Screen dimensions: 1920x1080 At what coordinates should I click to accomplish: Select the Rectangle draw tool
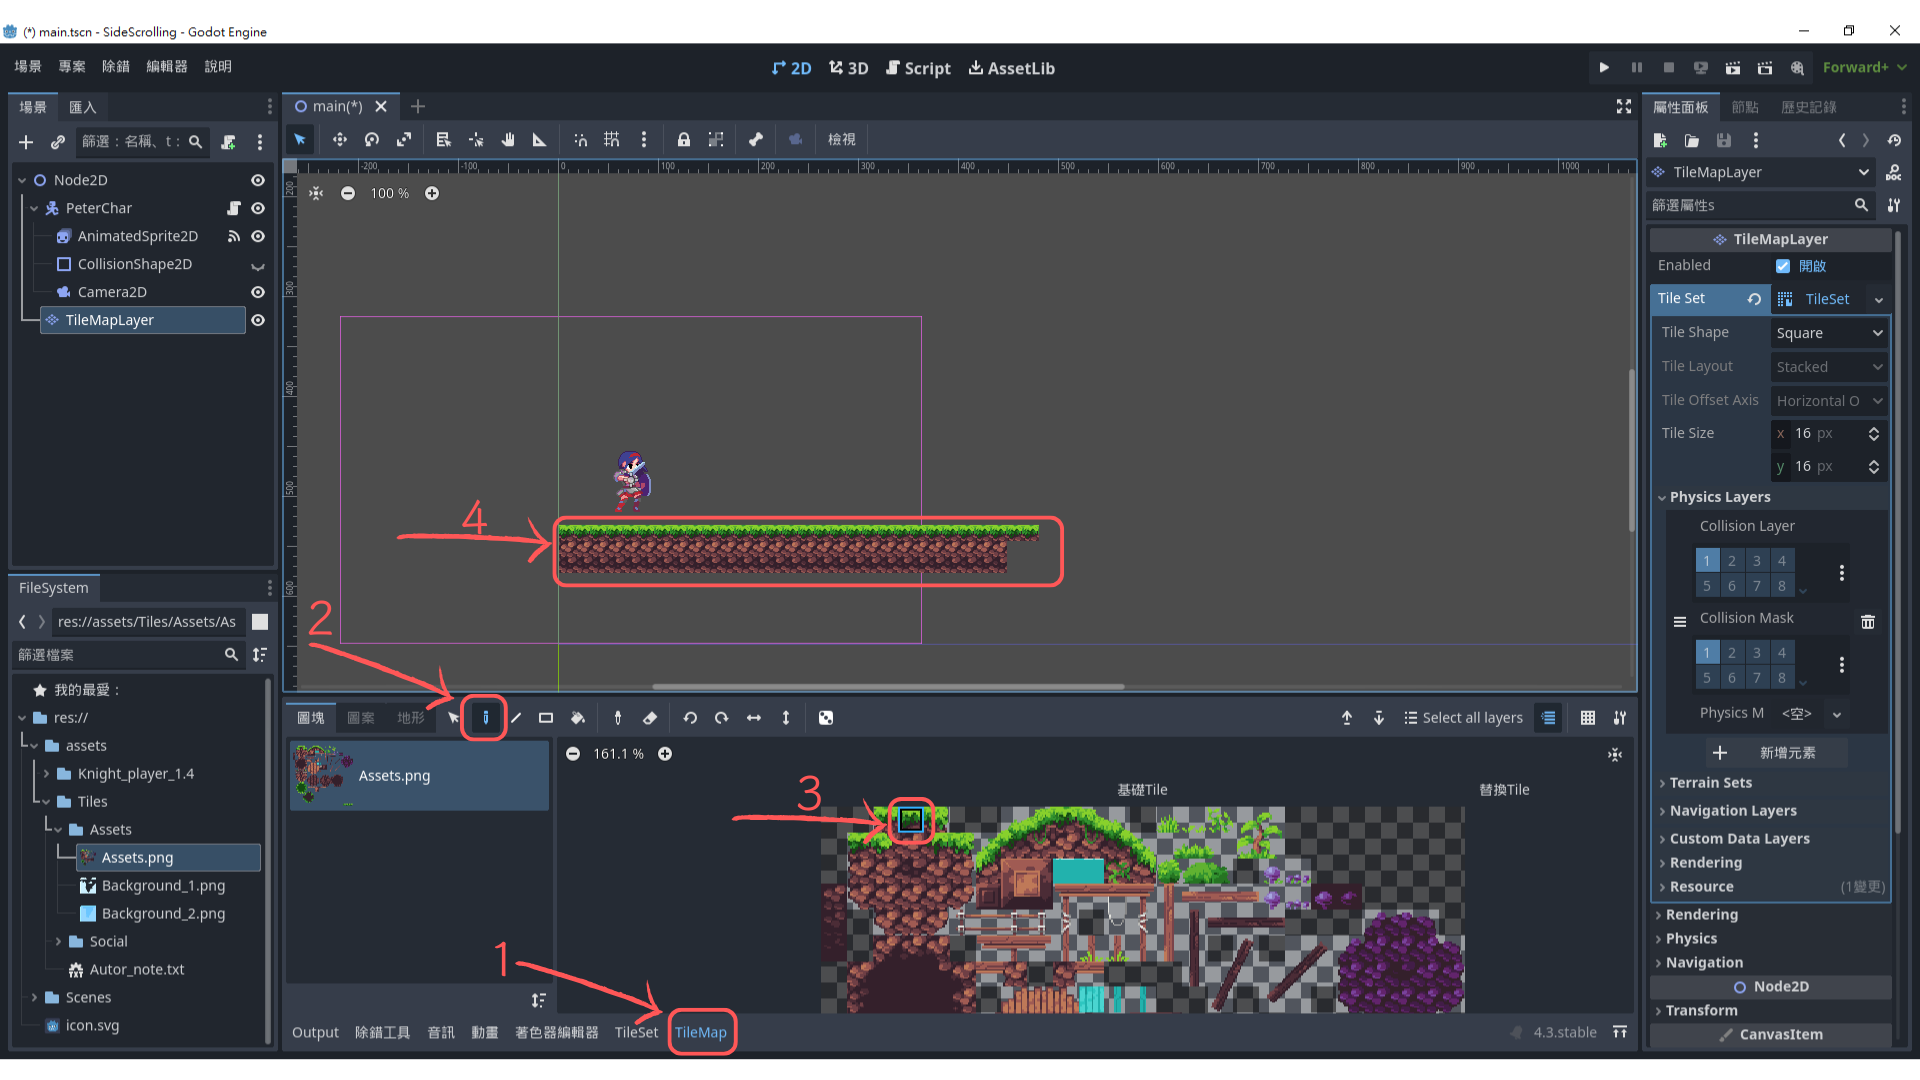click(x=546, y=718)
